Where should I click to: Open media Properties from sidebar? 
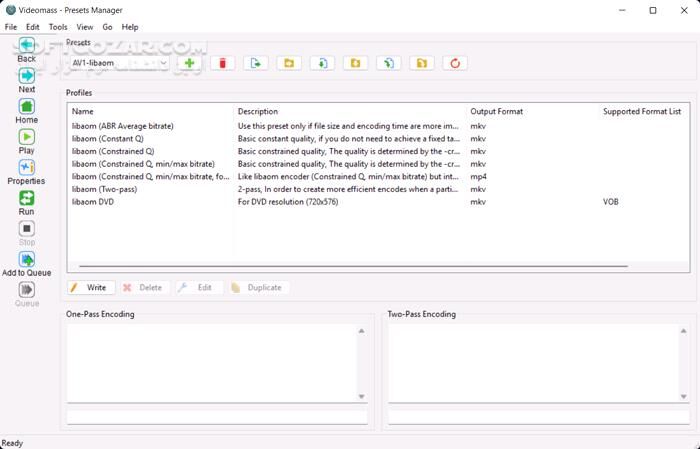(x=27, y=168)
